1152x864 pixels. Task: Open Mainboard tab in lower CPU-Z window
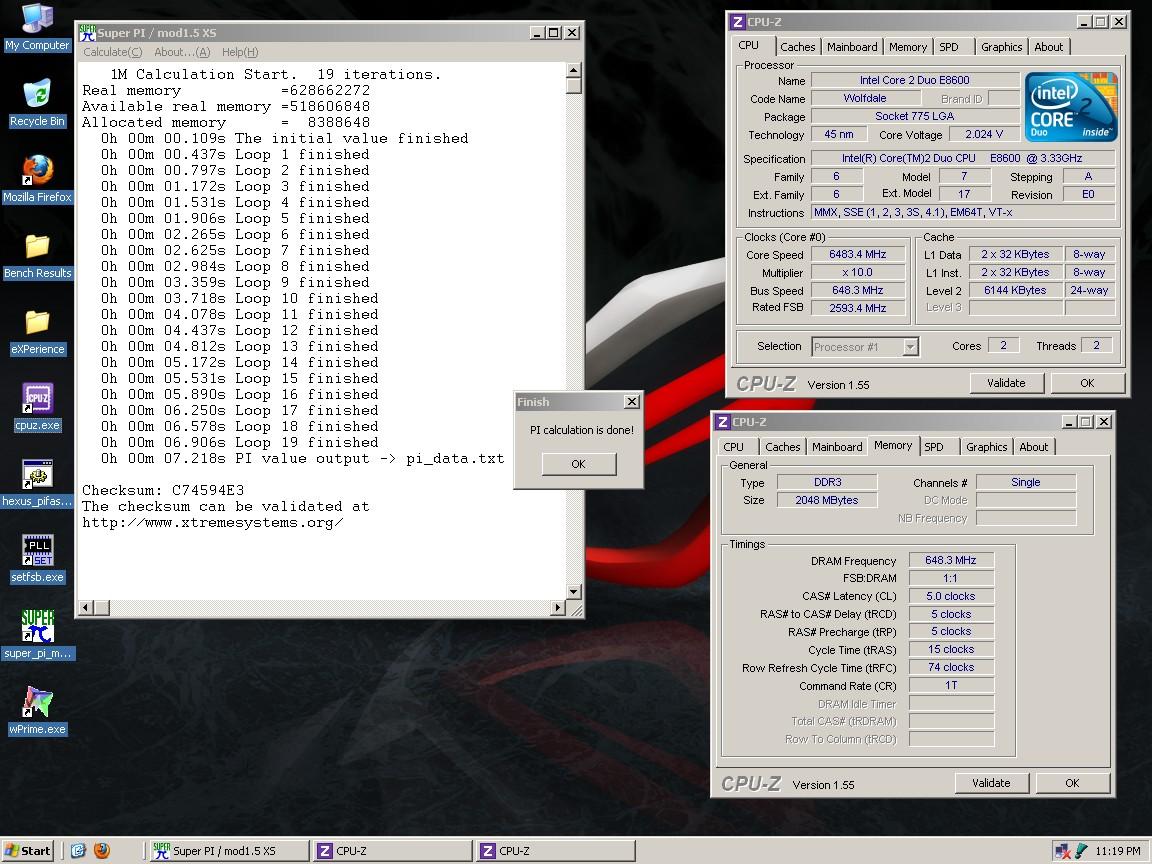[x=837, y=447]
